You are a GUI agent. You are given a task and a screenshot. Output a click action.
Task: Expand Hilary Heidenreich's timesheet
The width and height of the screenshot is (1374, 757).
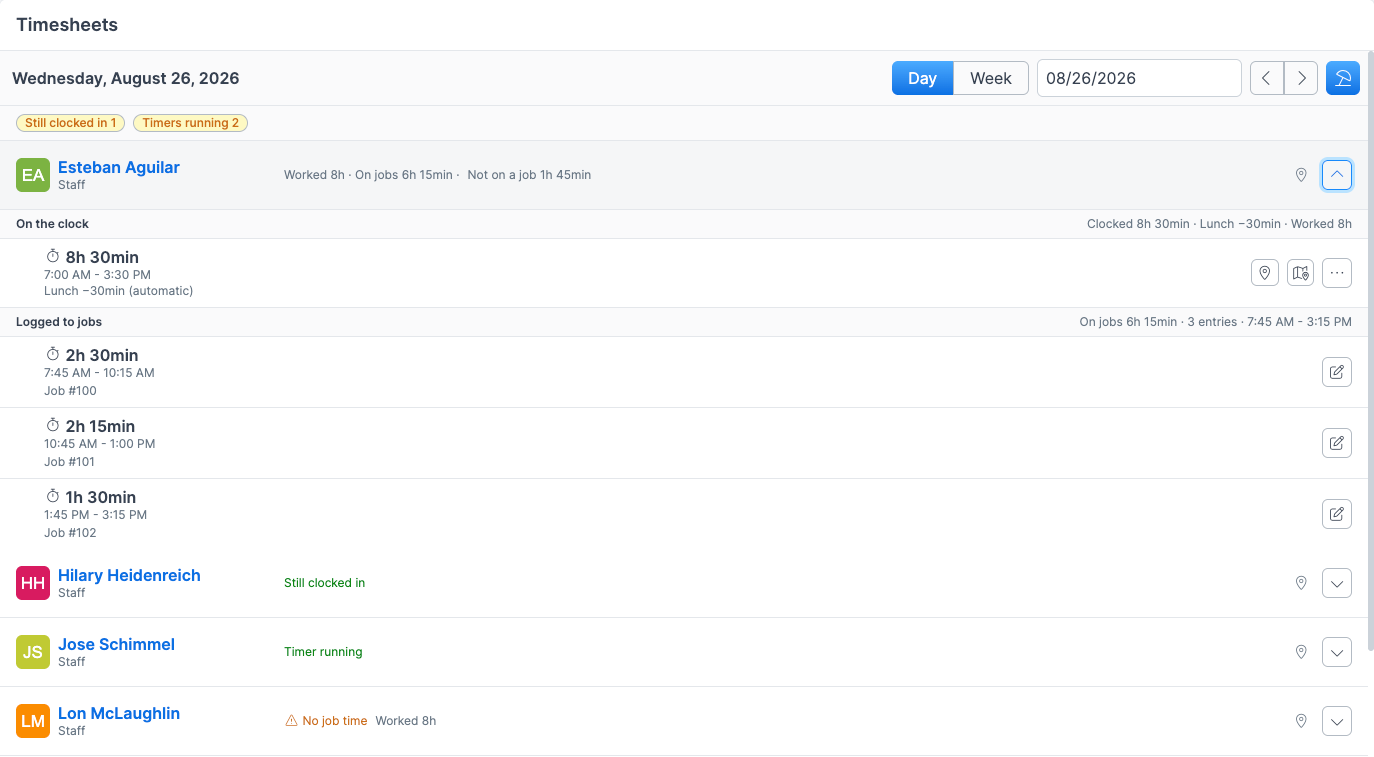1337,583
